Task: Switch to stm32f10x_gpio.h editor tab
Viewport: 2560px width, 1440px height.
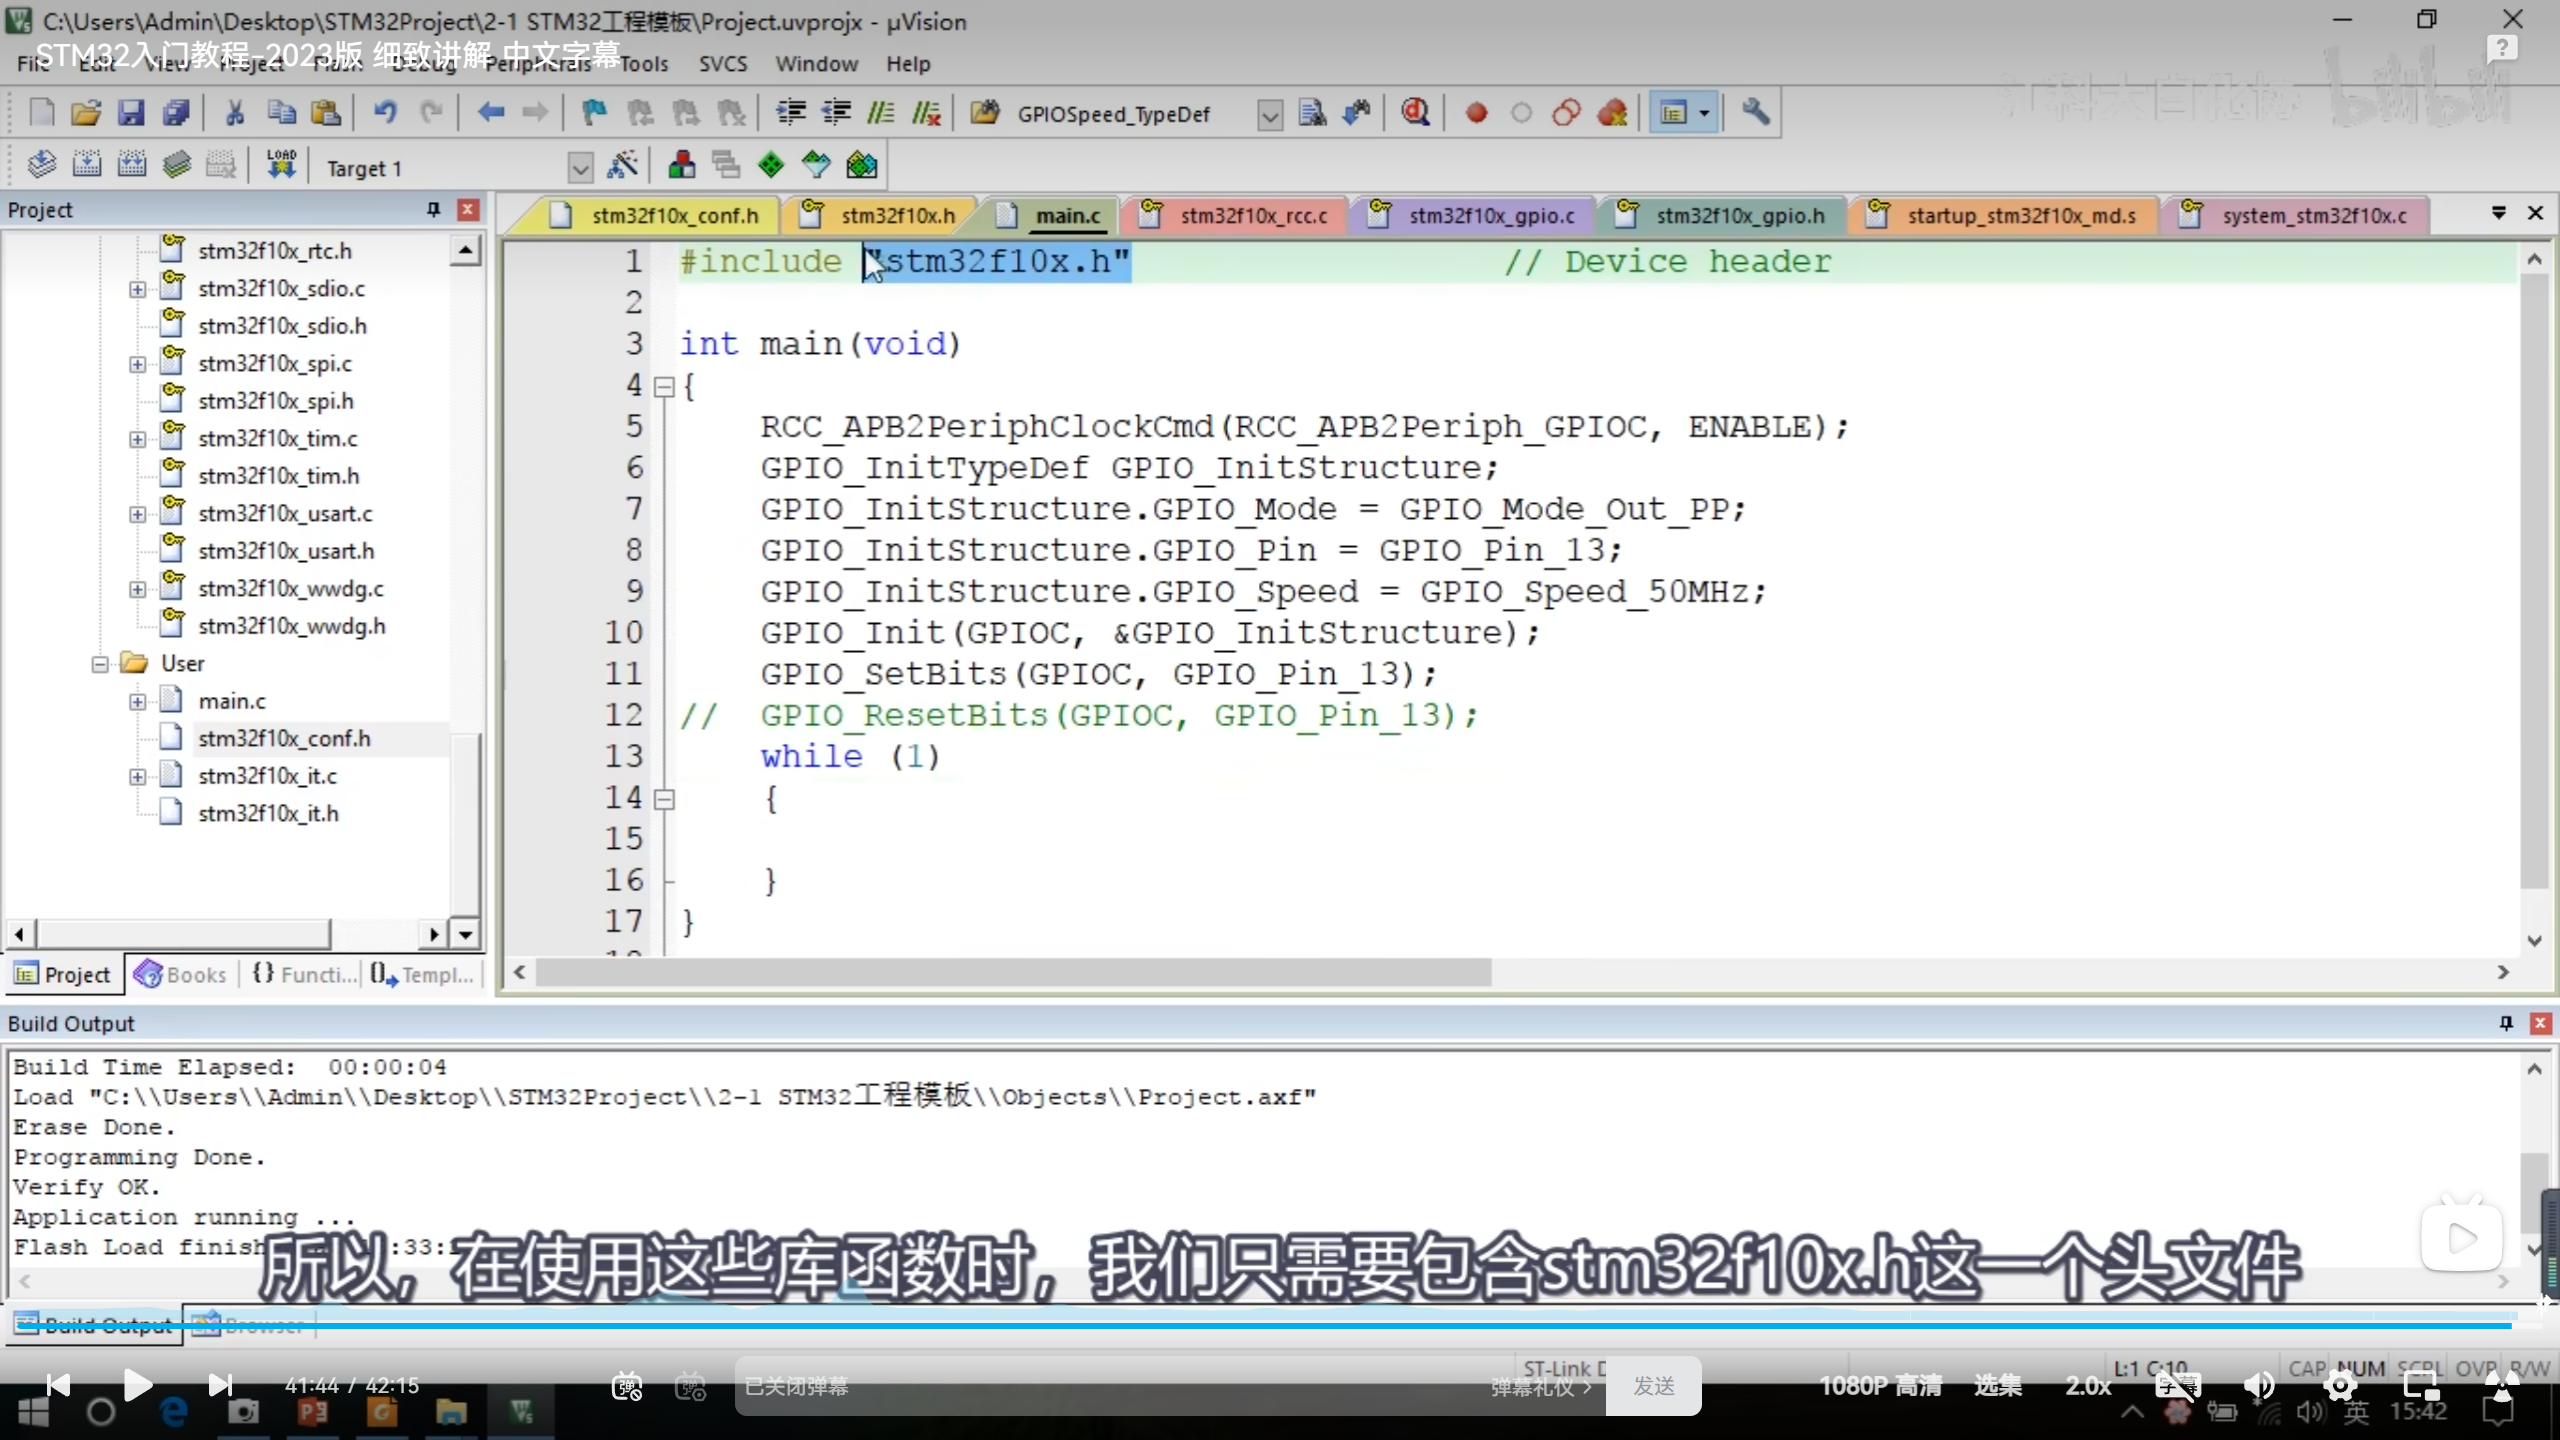Action: [x=1739, y=216]
